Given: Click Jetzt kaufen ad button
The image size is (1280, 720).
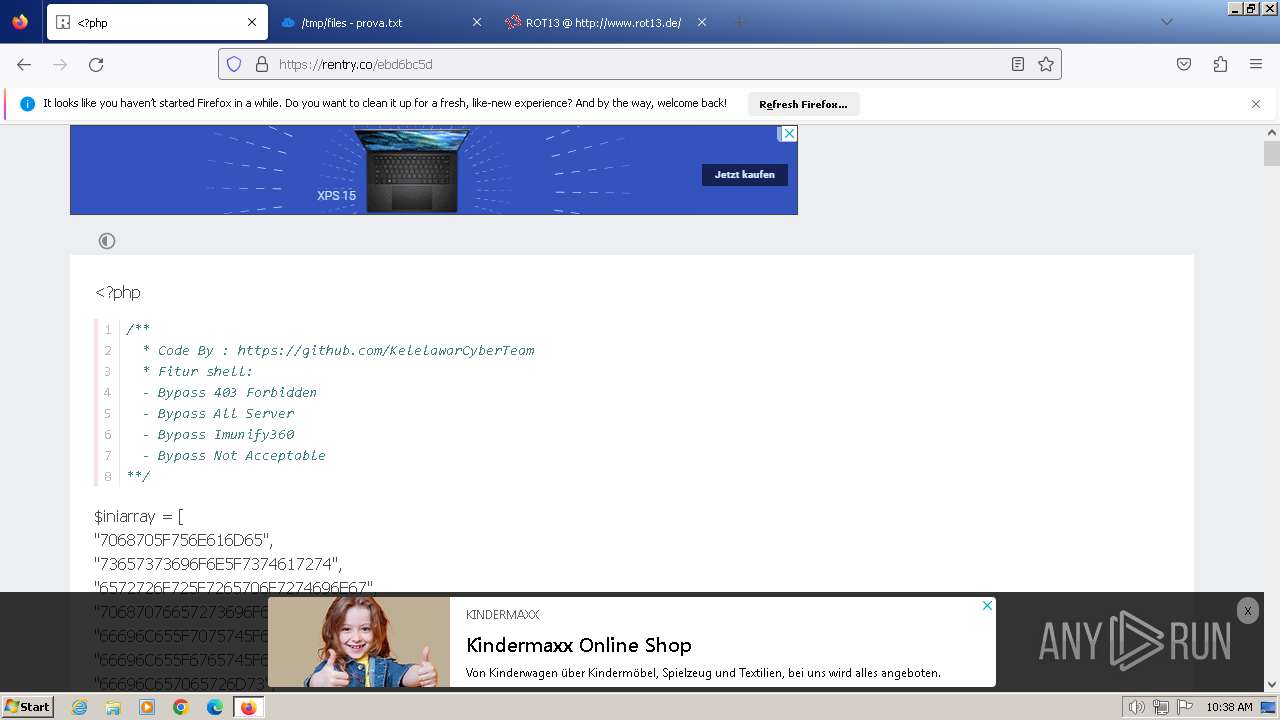Looking at the screenshot, I should (745, 175).
